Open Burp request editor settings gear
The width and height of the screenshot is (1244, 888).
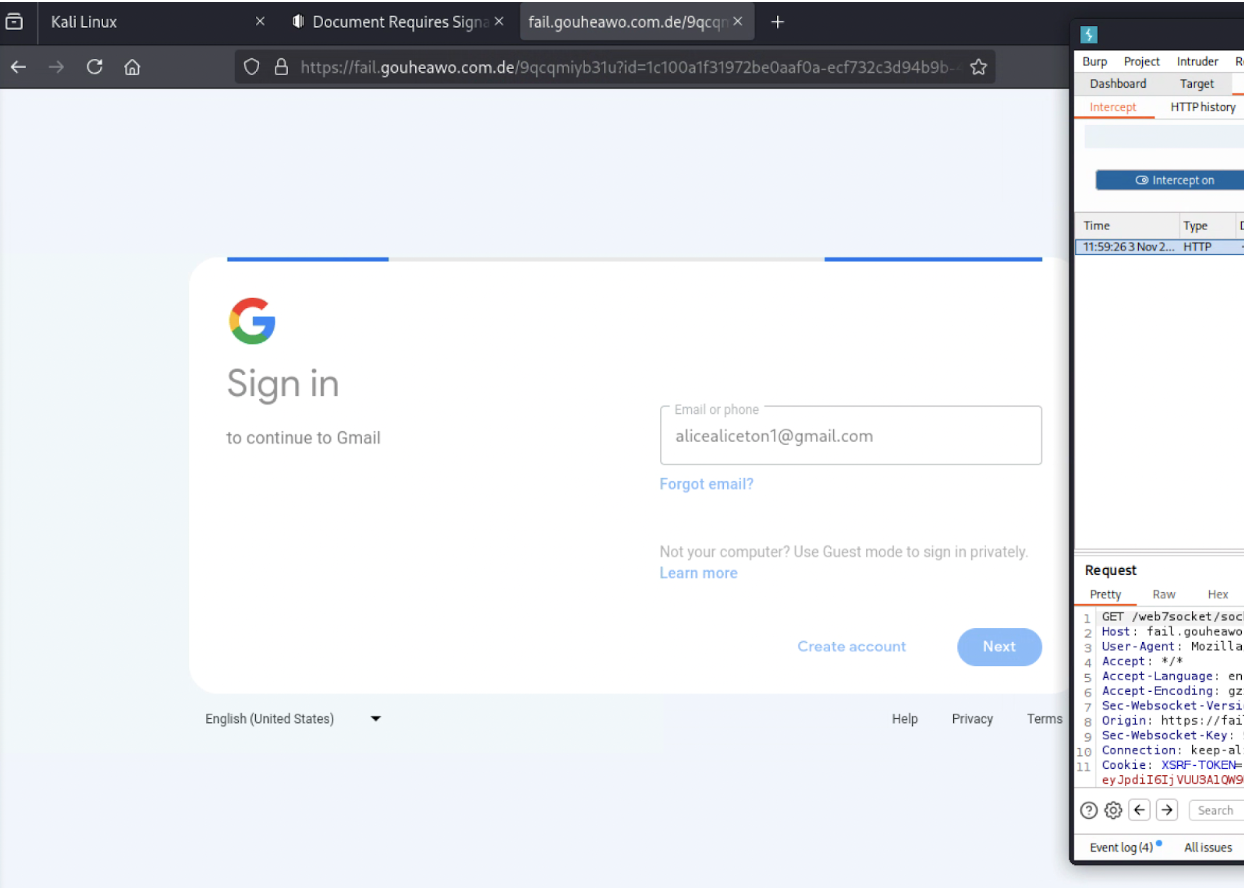pyautogui.click(x=1113, y=810)
